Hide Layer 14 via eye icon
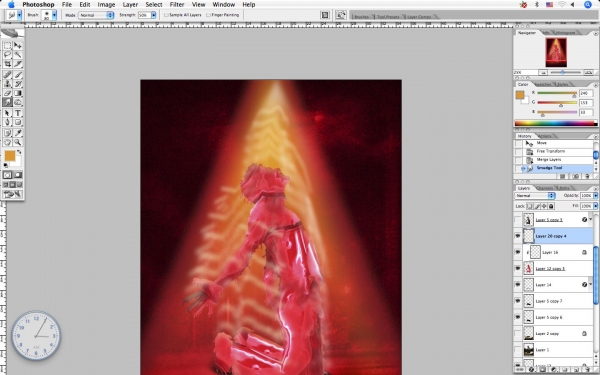The height and width of the screenshot is (375, 600). click(518, 285)
